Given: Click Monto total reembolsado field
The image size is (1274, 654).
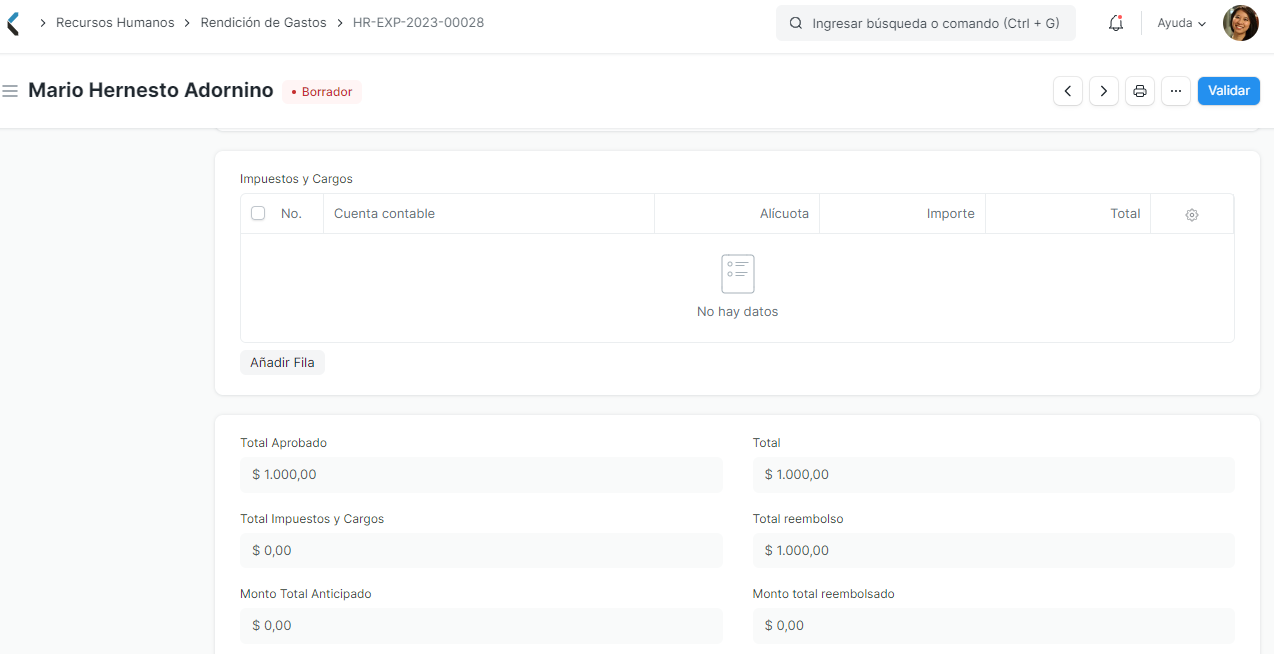Looking at the screenshot, I should (x=993, y=626).
